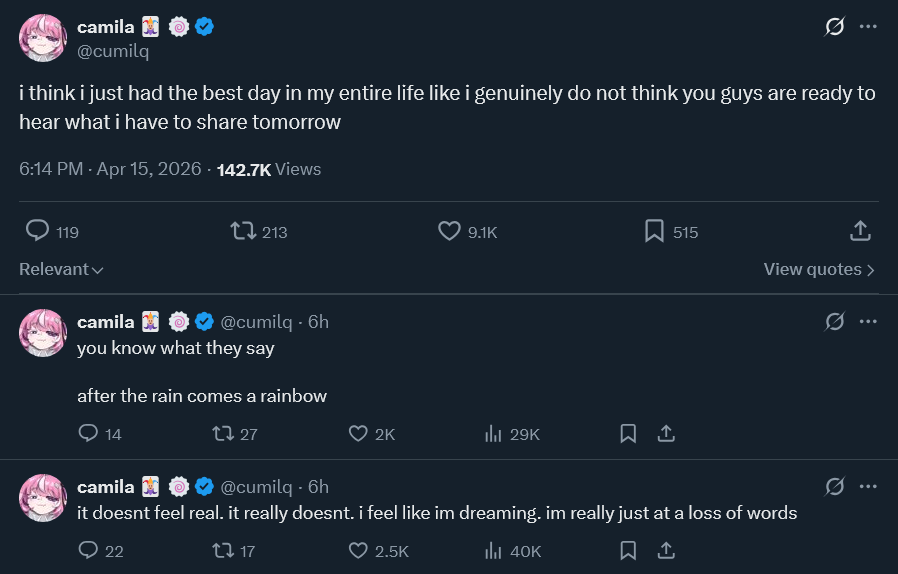Screen dimensions: 898x574
Task: Repost the rainbow reply with 27 reposts
Action: (x=224, y=434)
